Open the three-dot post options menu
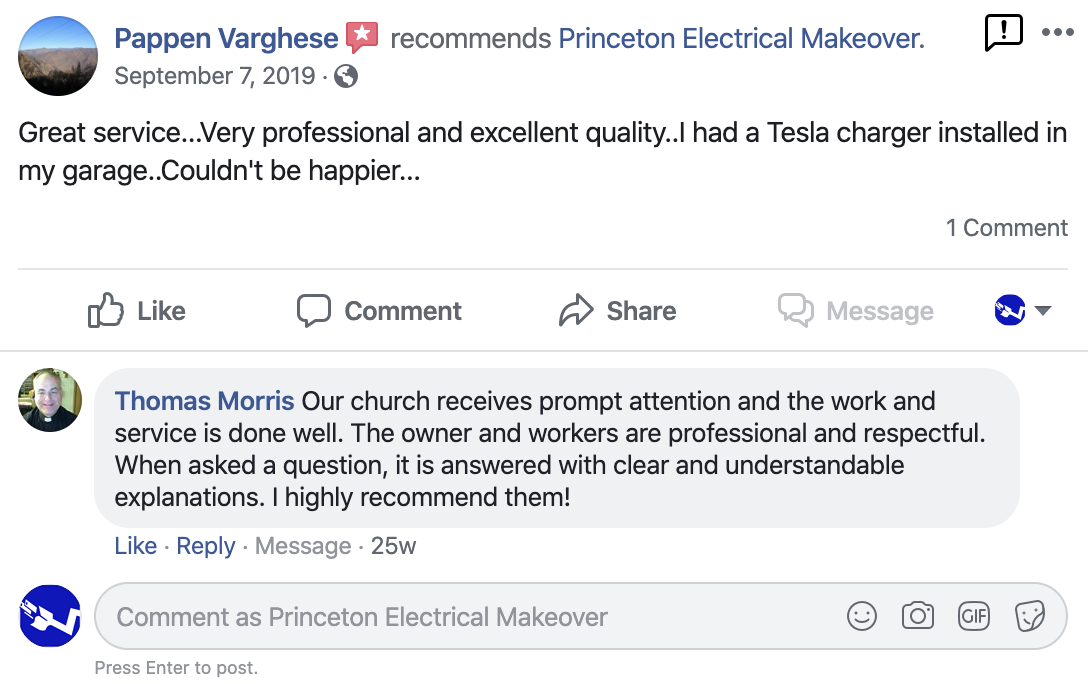1088x684 pixels. (1057, 32)
